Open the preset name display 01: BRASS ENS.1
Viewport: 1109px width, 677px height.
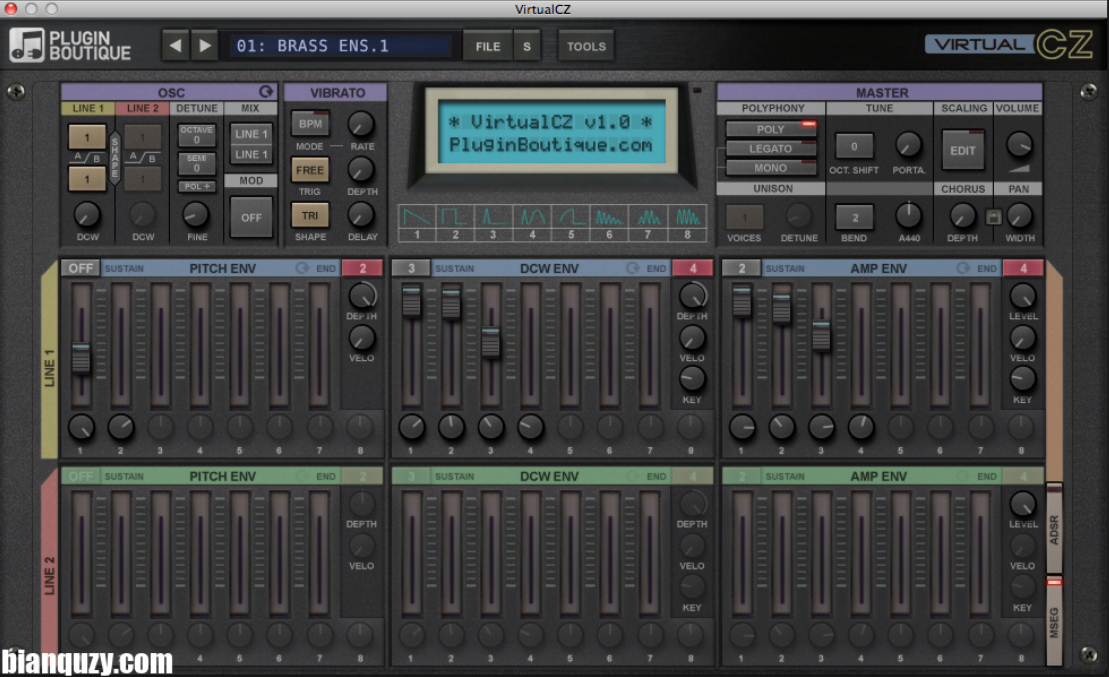tap(339, 46)
